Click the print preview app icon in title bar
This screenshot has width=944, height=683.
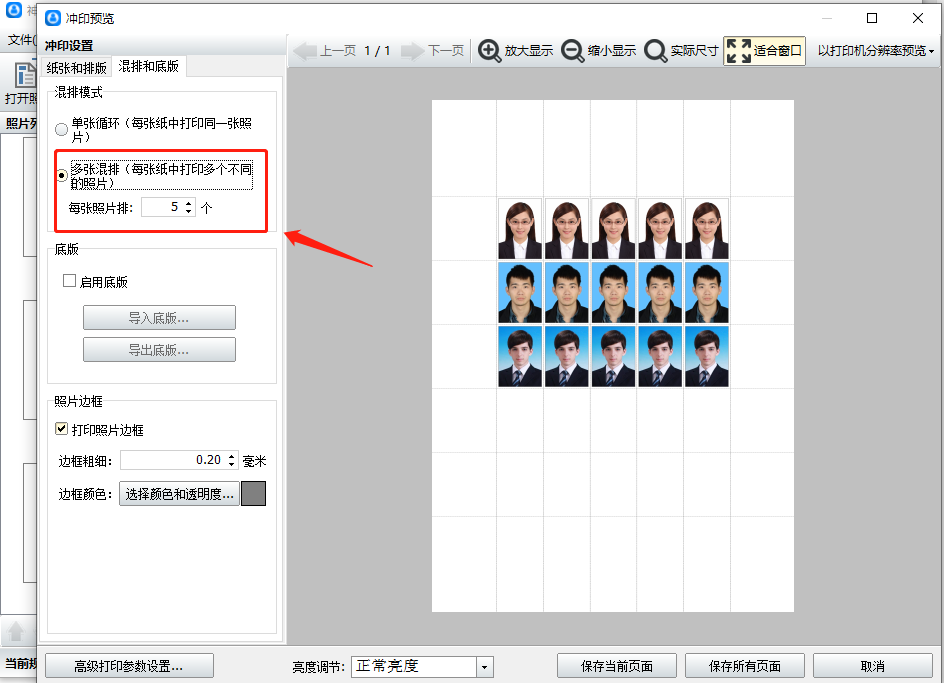click(x=53, y=18)
